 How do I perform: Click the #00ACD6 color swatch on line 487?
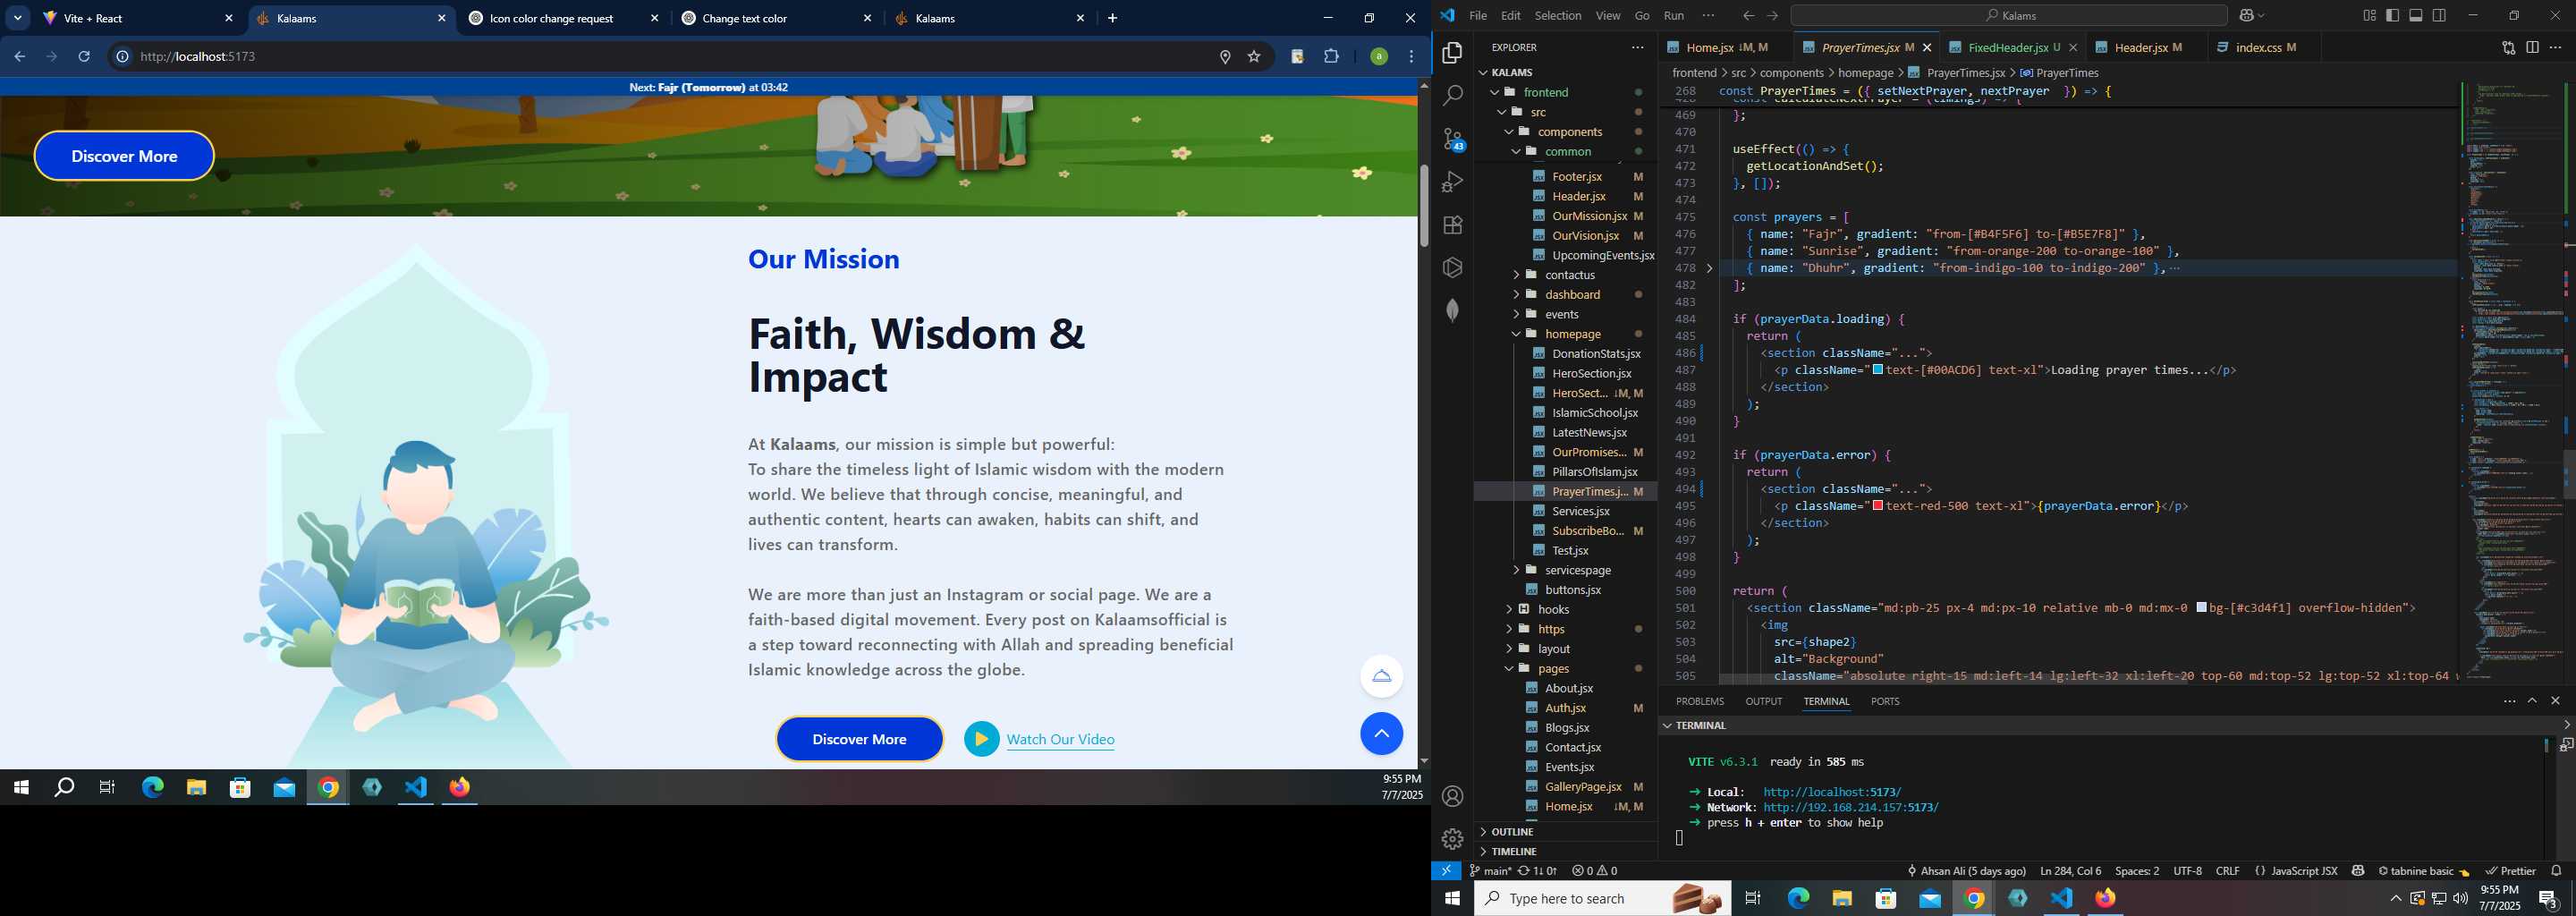pos(1878,370)
